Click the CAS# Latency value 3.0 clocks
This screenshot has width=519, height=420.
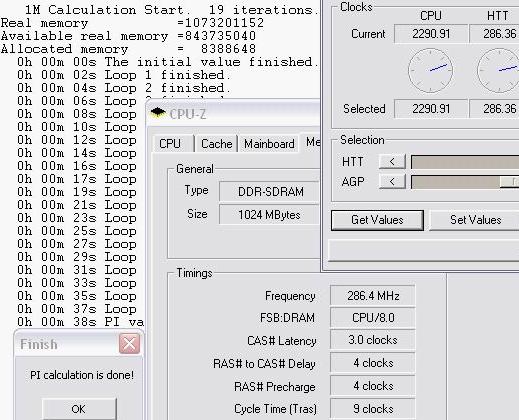373,340
